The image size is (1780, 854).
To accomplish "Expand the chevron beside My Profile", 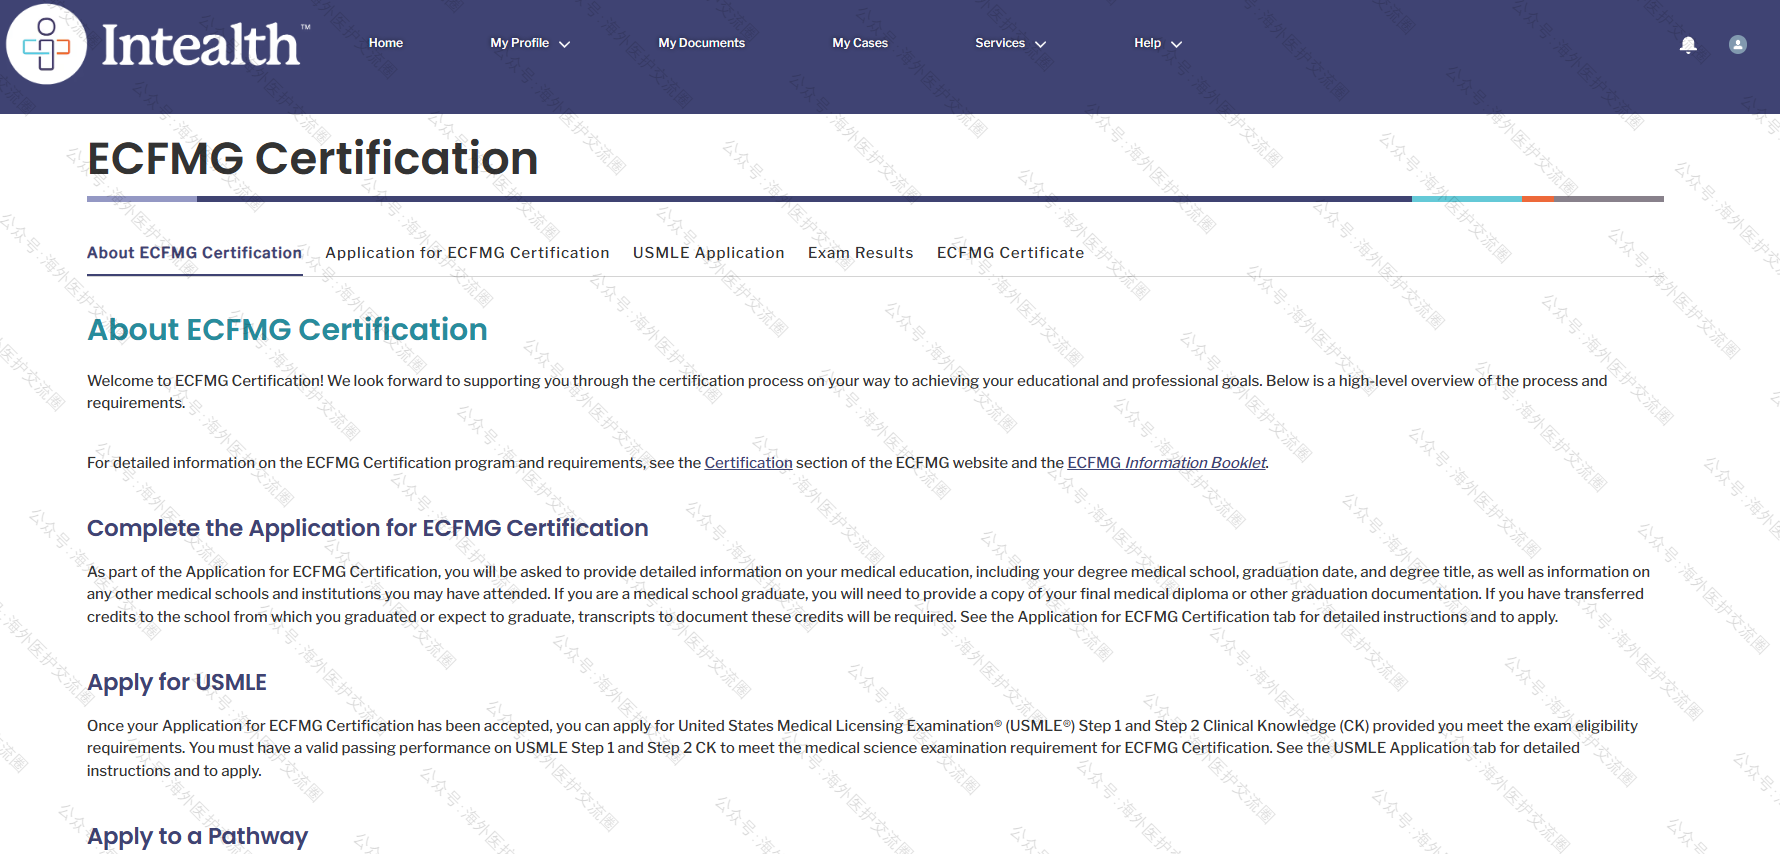I will click(565, 44).
